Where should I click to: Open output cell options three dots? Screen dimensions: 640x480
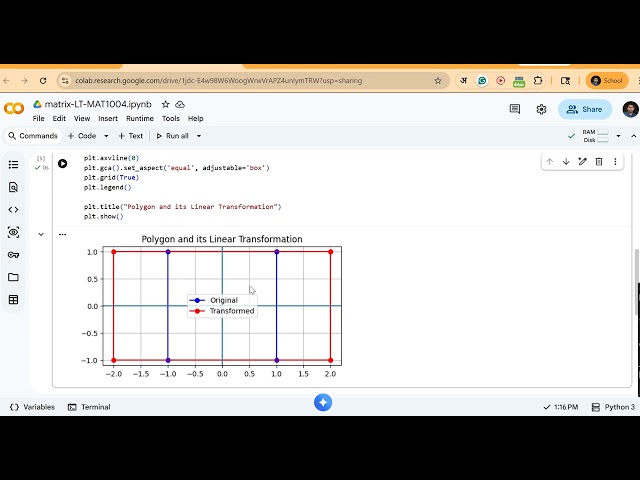coord(62,234)
